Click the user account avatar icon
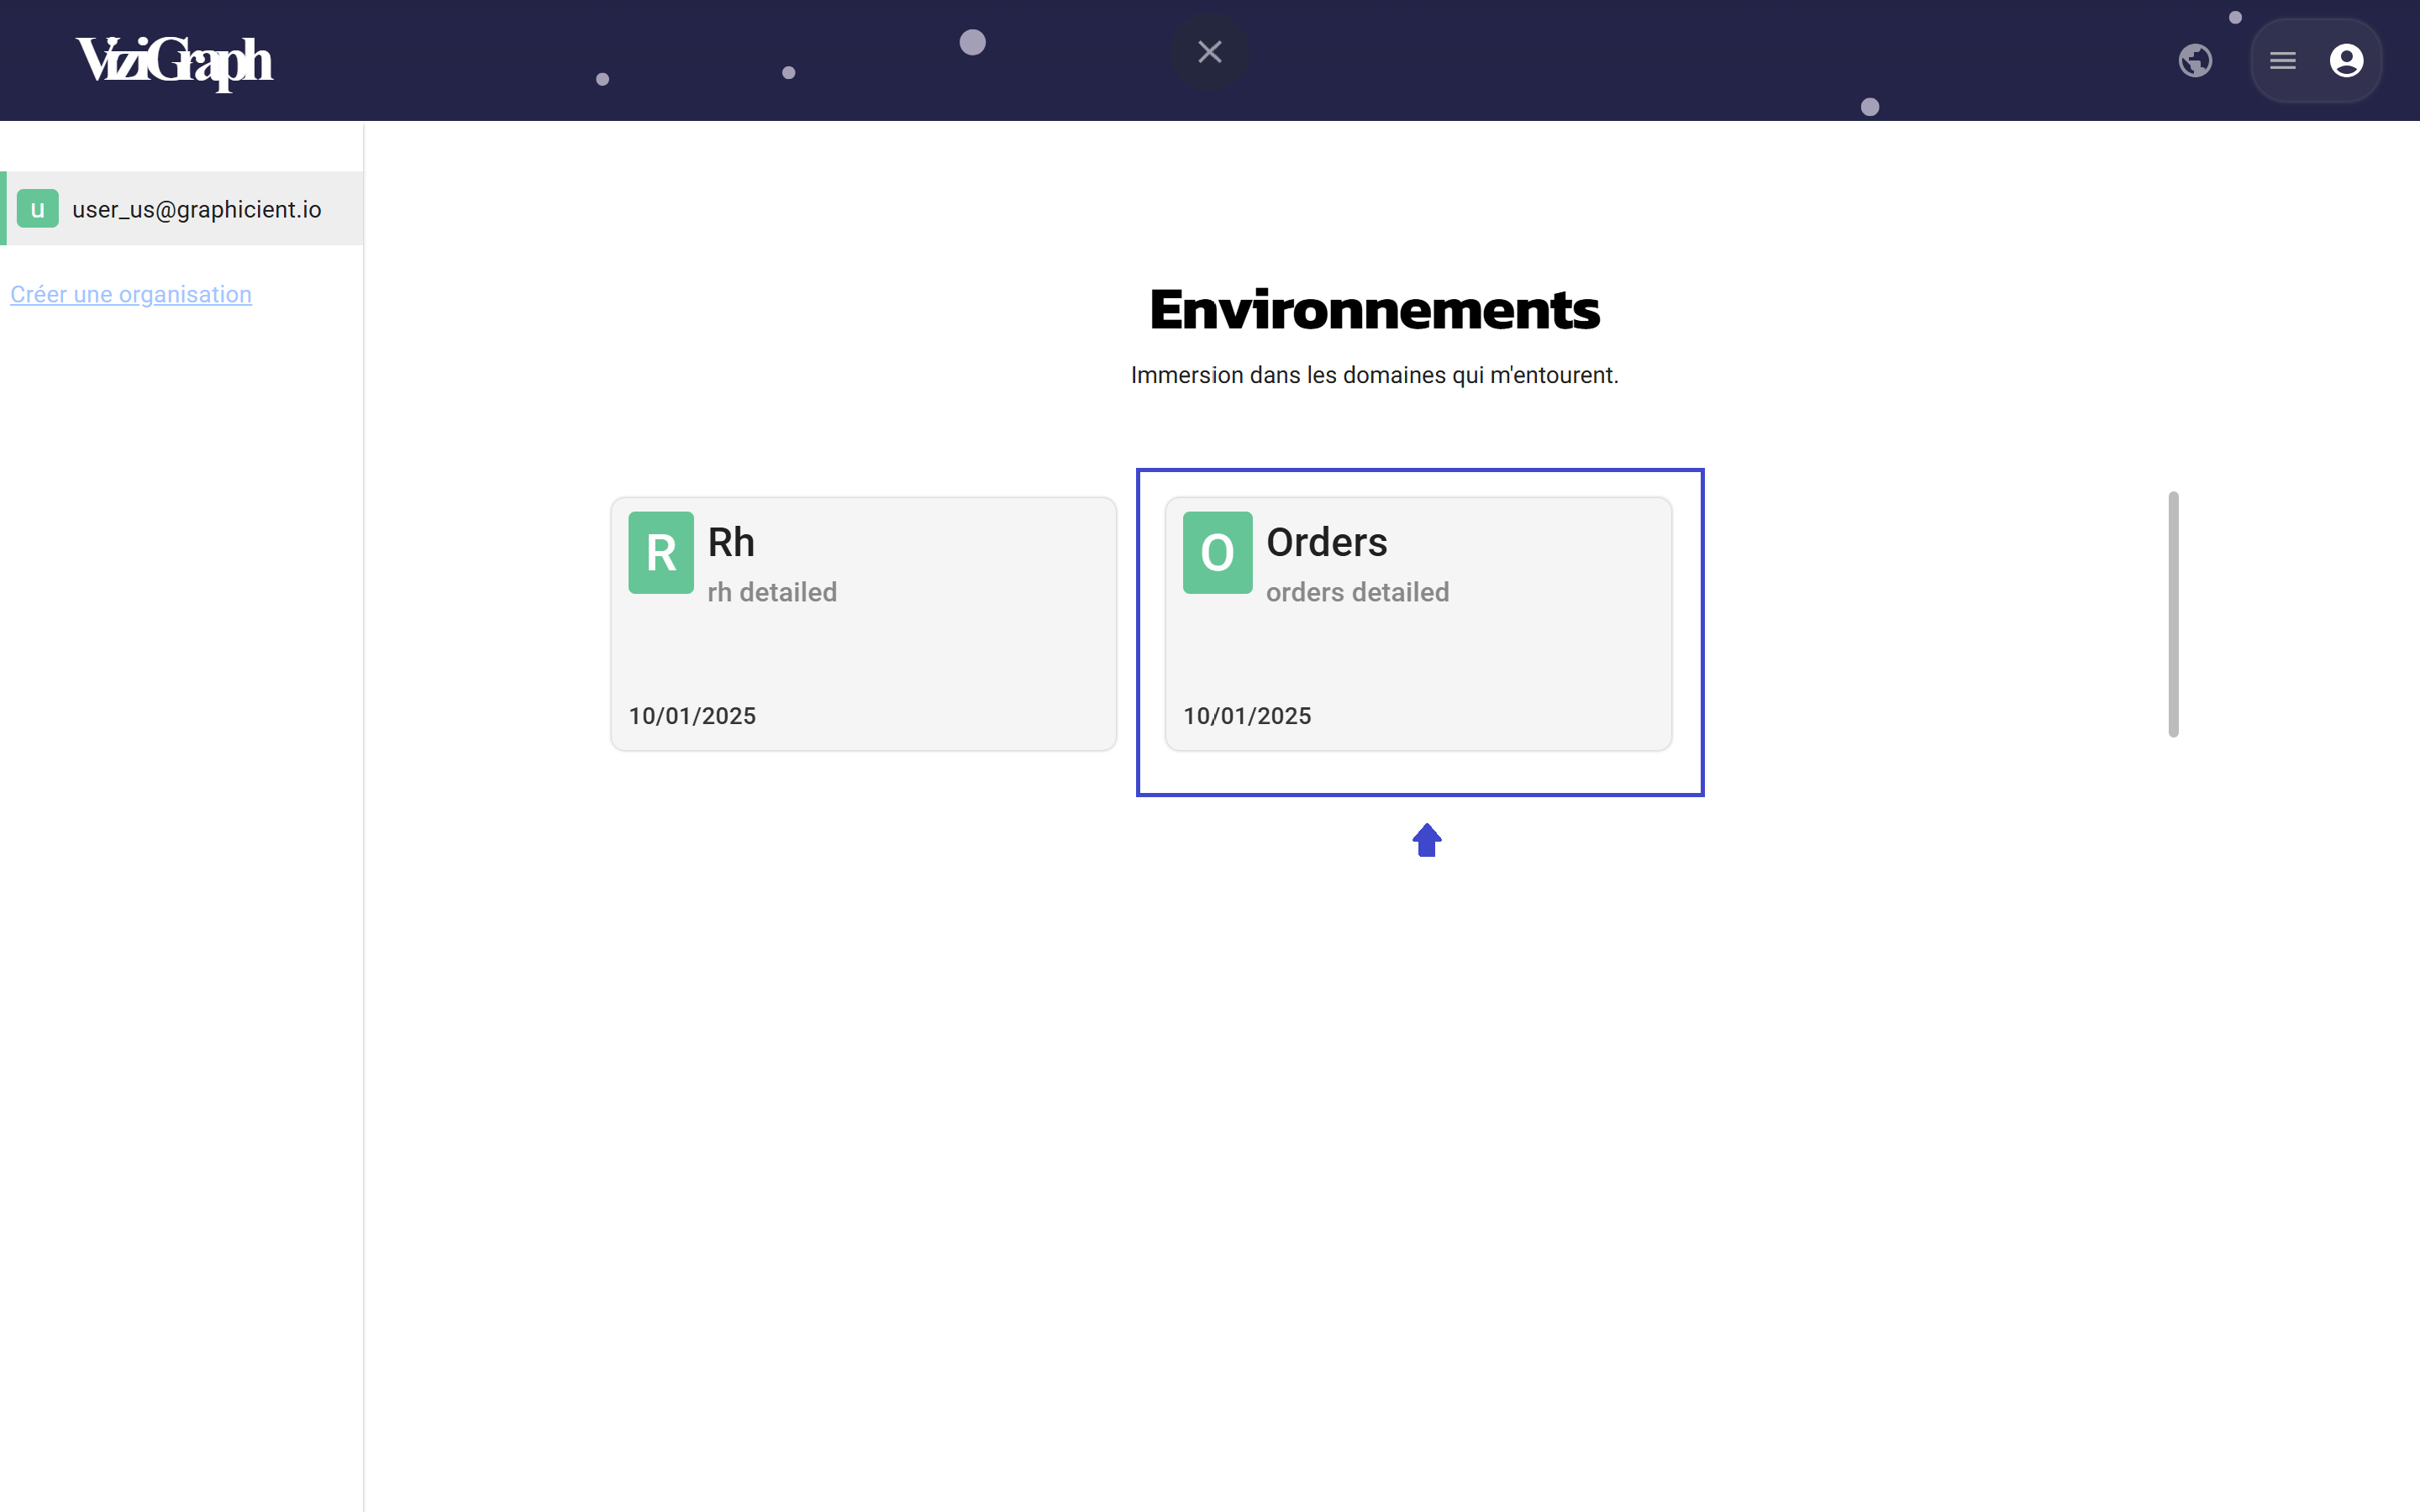The width and height of the screenshot is (2420, 1512). pos(2346,61)
